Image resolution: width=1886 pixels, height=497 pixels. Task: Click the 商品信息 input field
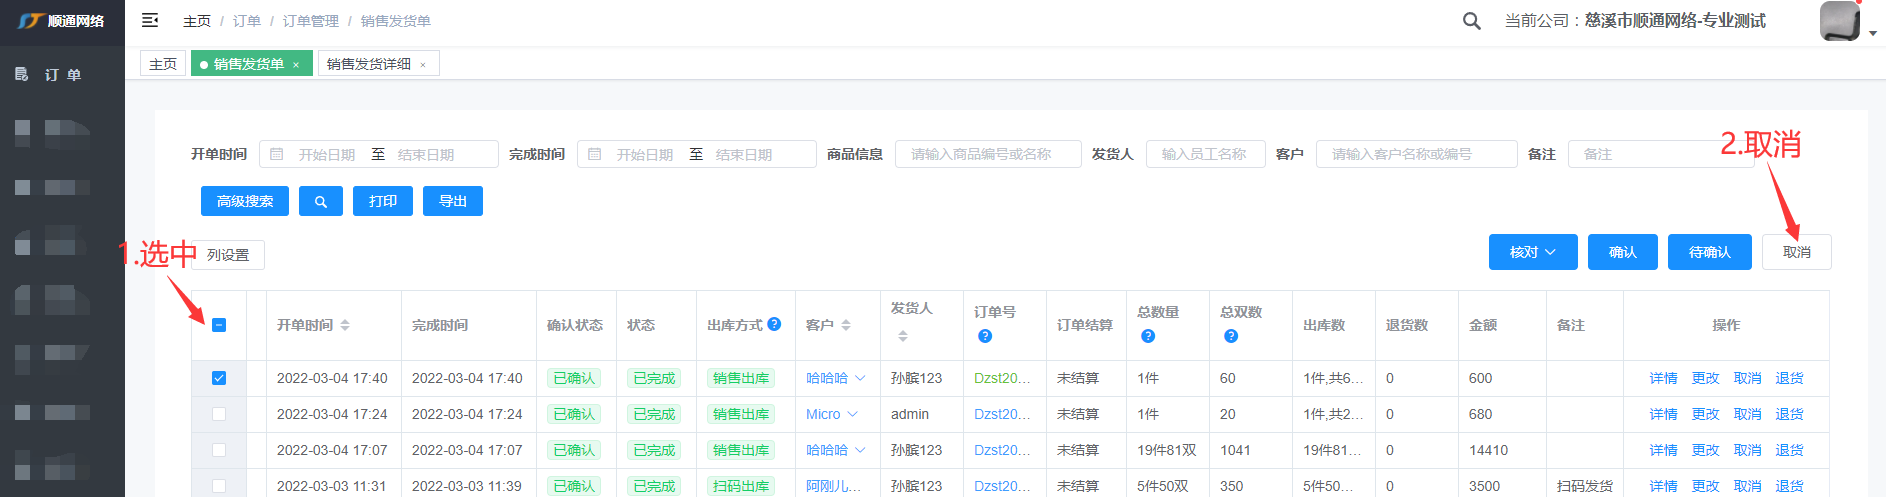988,154
